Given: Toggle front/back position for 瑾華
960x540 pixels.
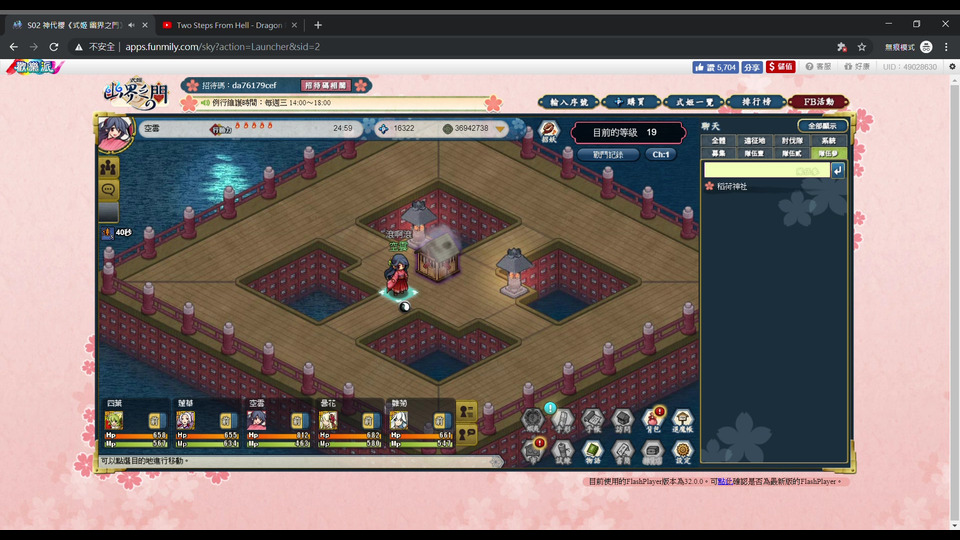Looking at the screenshot, I should click(x=226, y=421).
